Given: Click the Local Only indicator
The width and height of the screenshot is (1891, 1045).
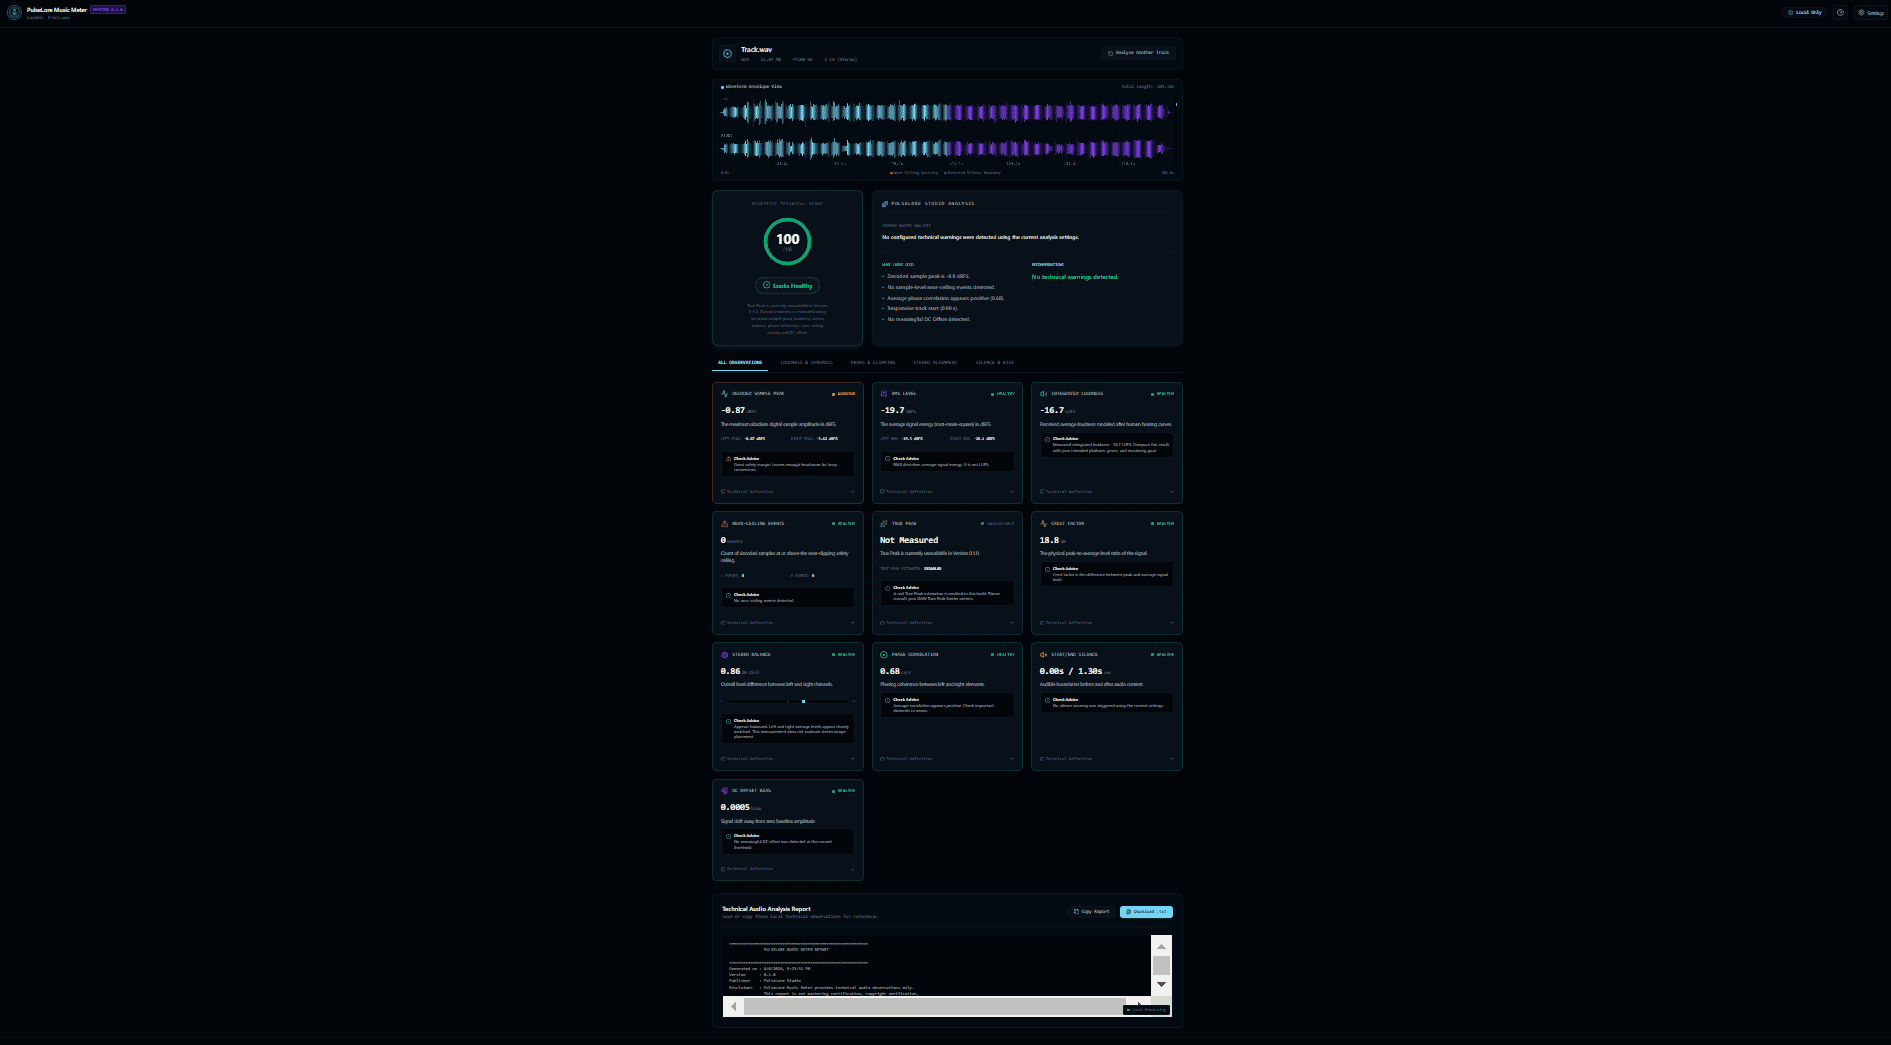Looking at the screenshot, I should click(1805, 13).
